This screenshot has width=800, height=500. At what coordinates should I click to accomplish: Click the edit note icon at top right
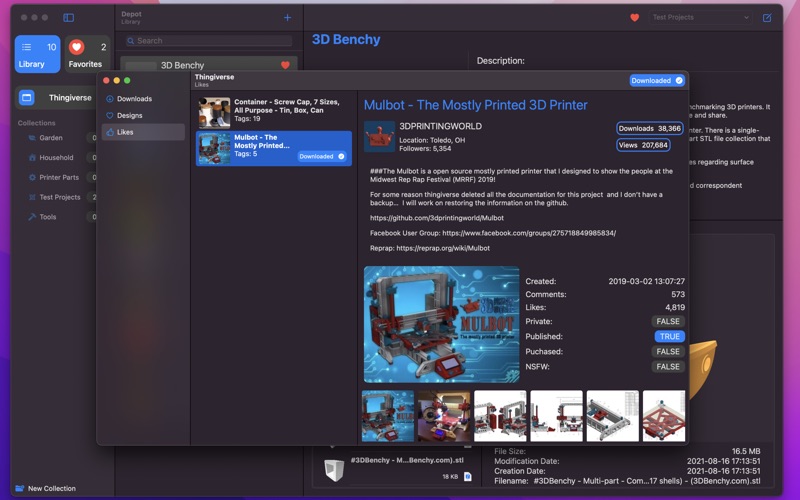[767, 18]
